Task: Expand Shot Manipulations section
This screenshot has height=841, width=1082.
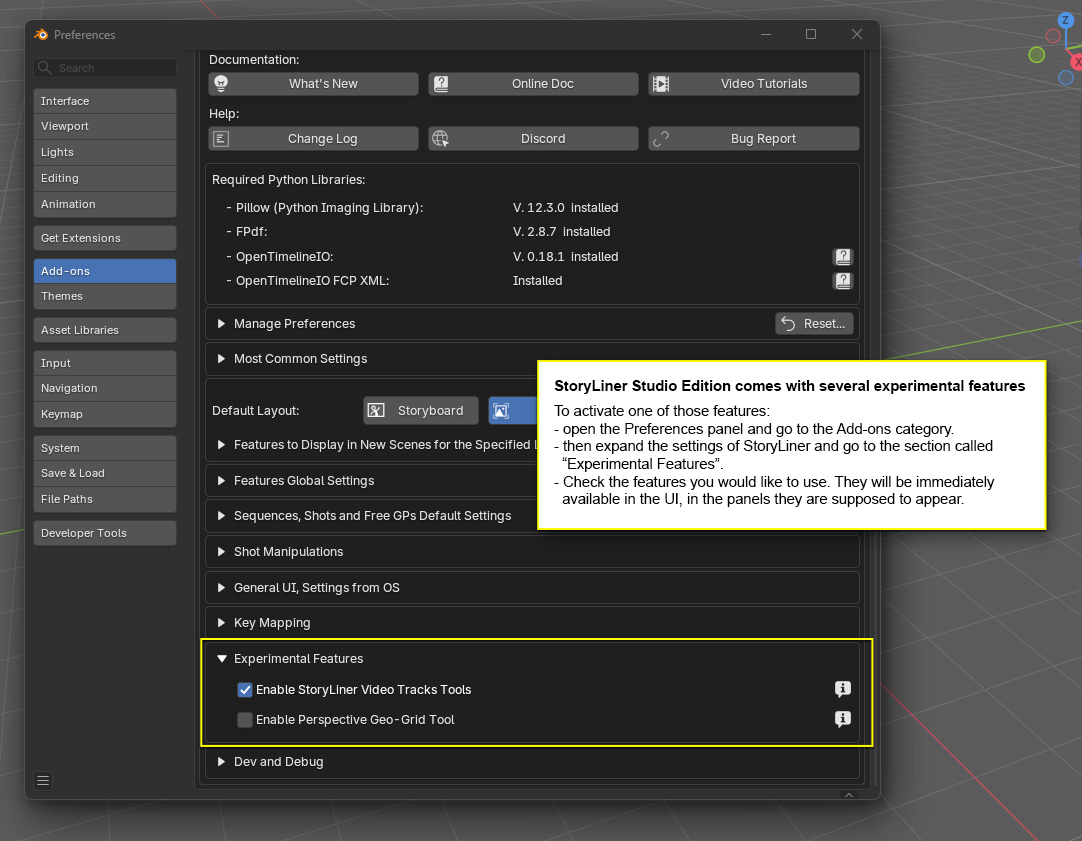Action: coord(222,552)
